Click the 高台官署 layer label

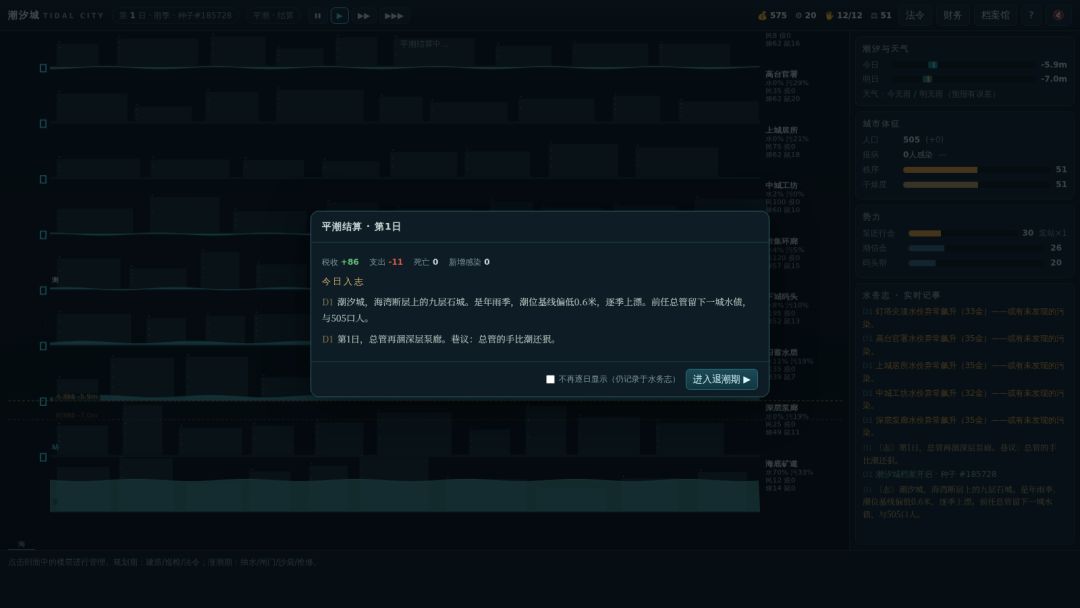click(x=781, y=74)
